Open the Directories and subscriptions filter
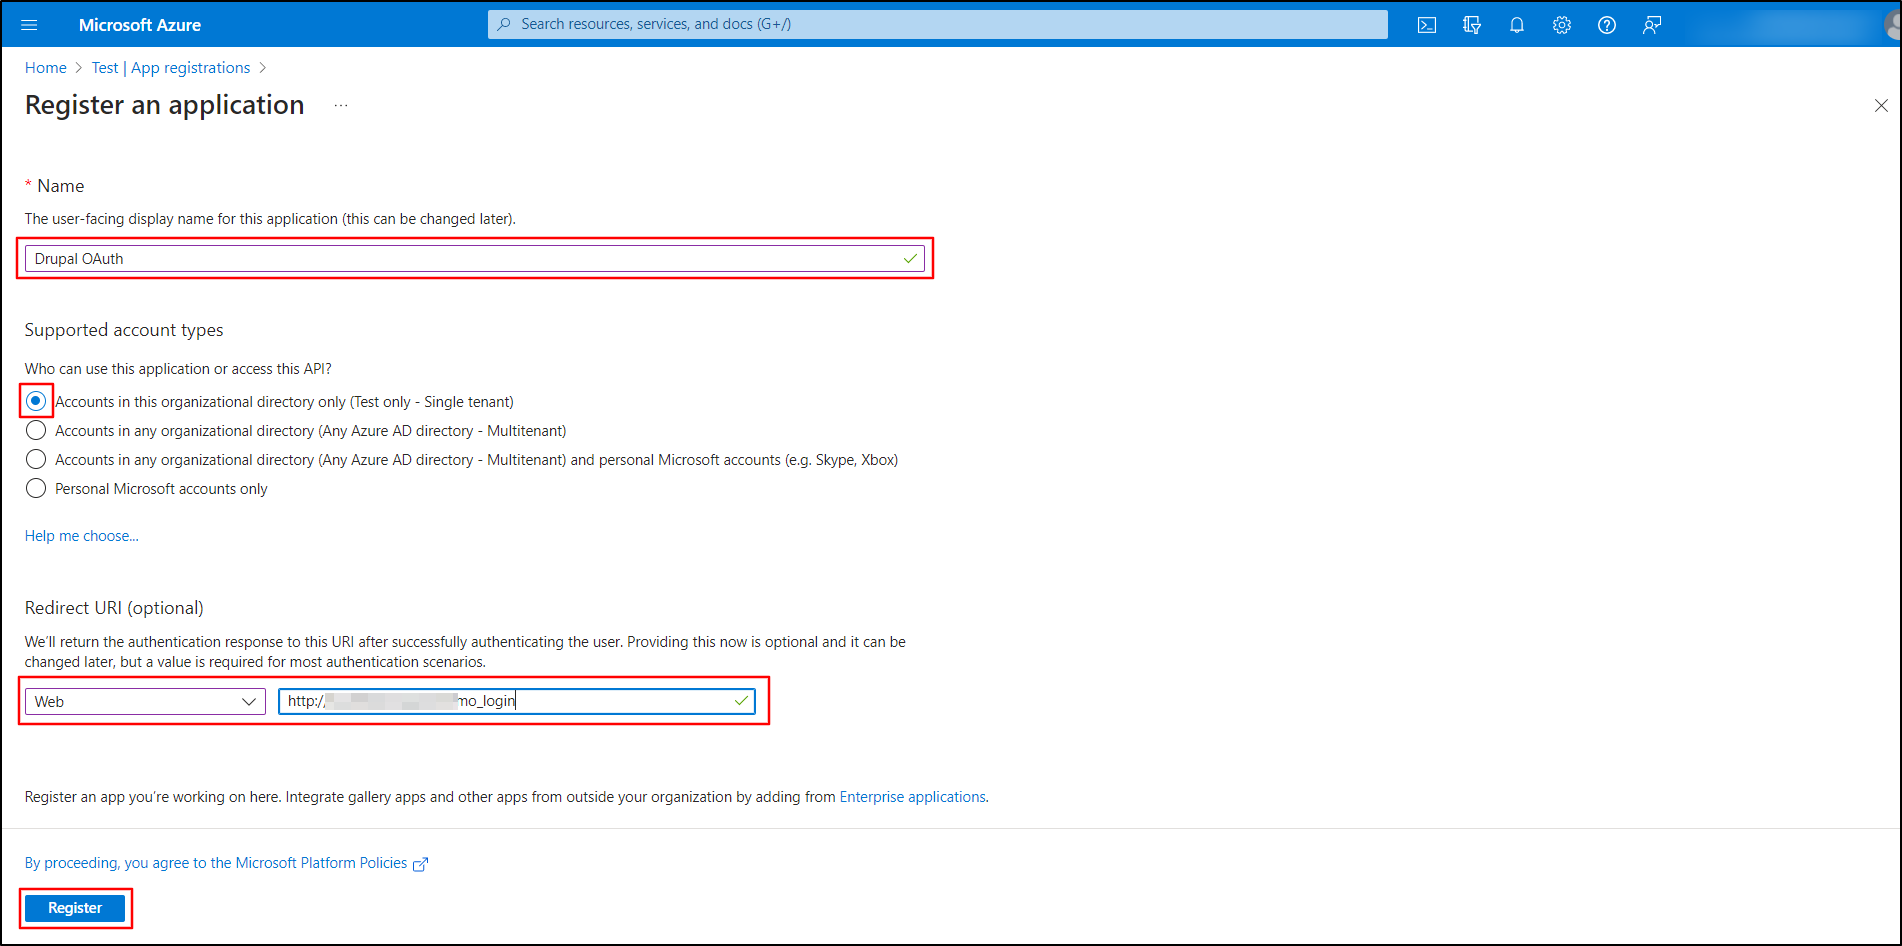Image resolution: width=1902 pixels, height=946 pixels. click(1472, 24)
